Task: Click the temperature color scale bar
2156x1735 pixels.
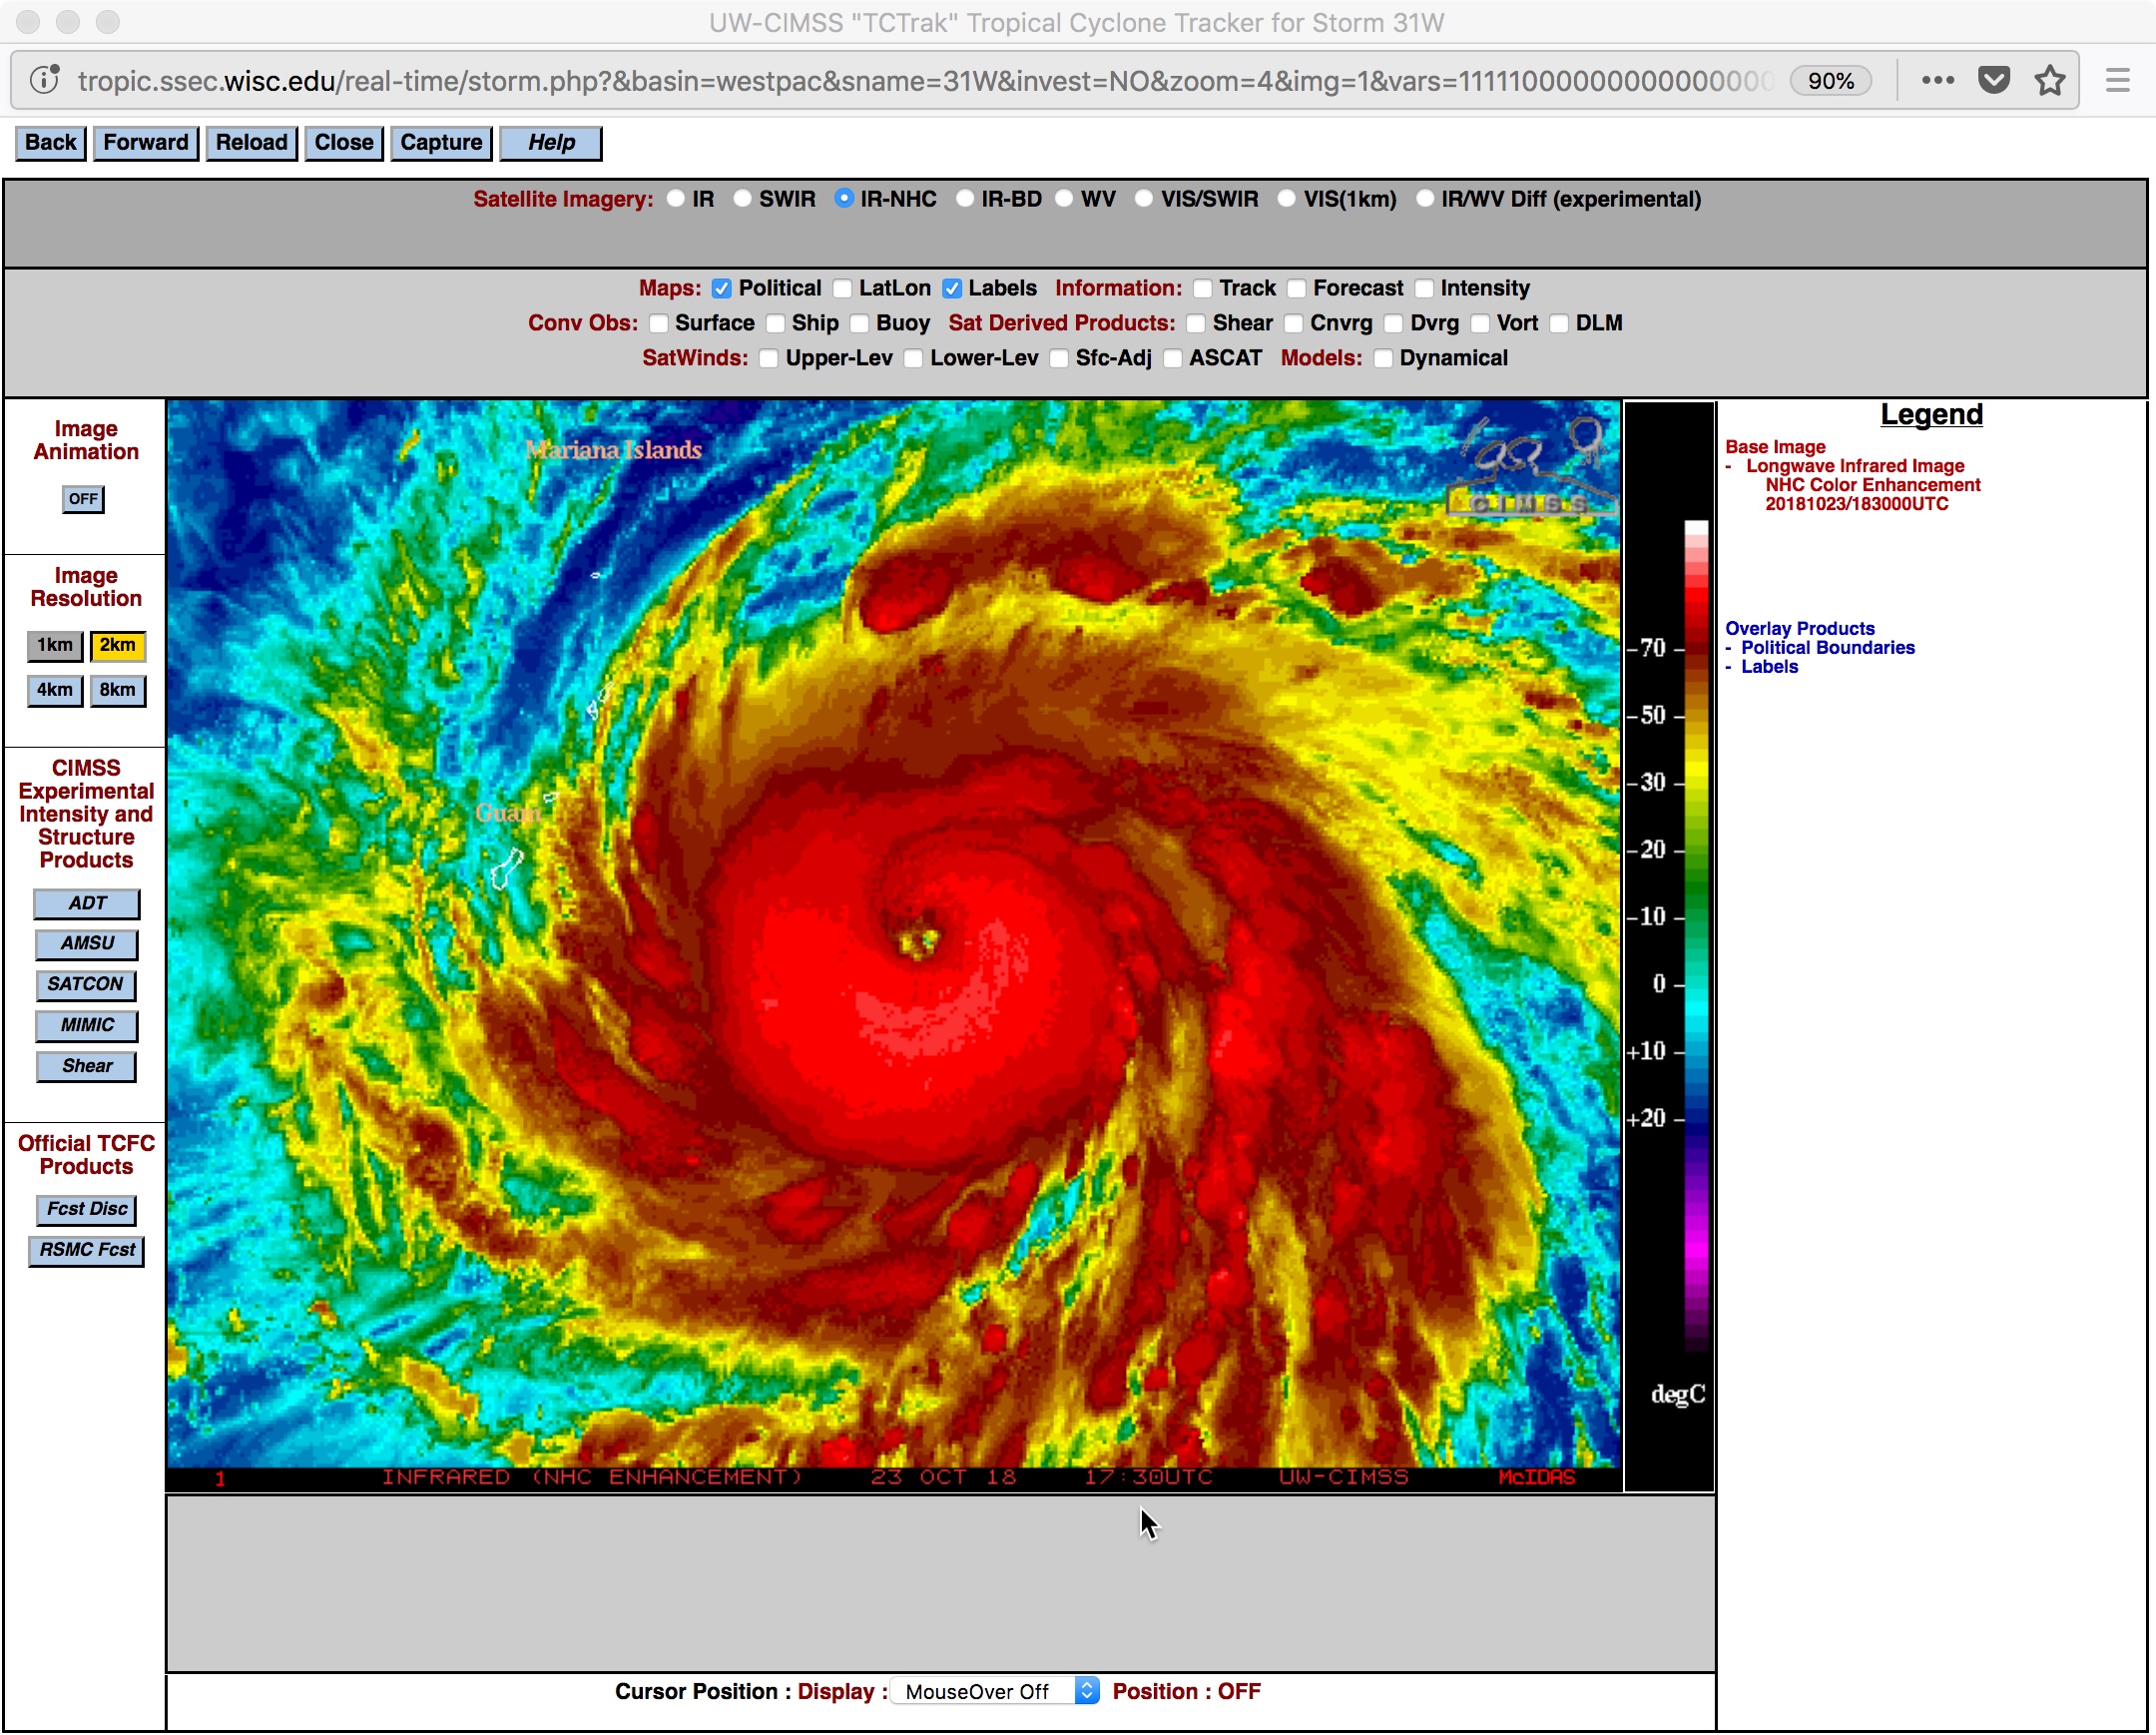Action: point(1696,935)
